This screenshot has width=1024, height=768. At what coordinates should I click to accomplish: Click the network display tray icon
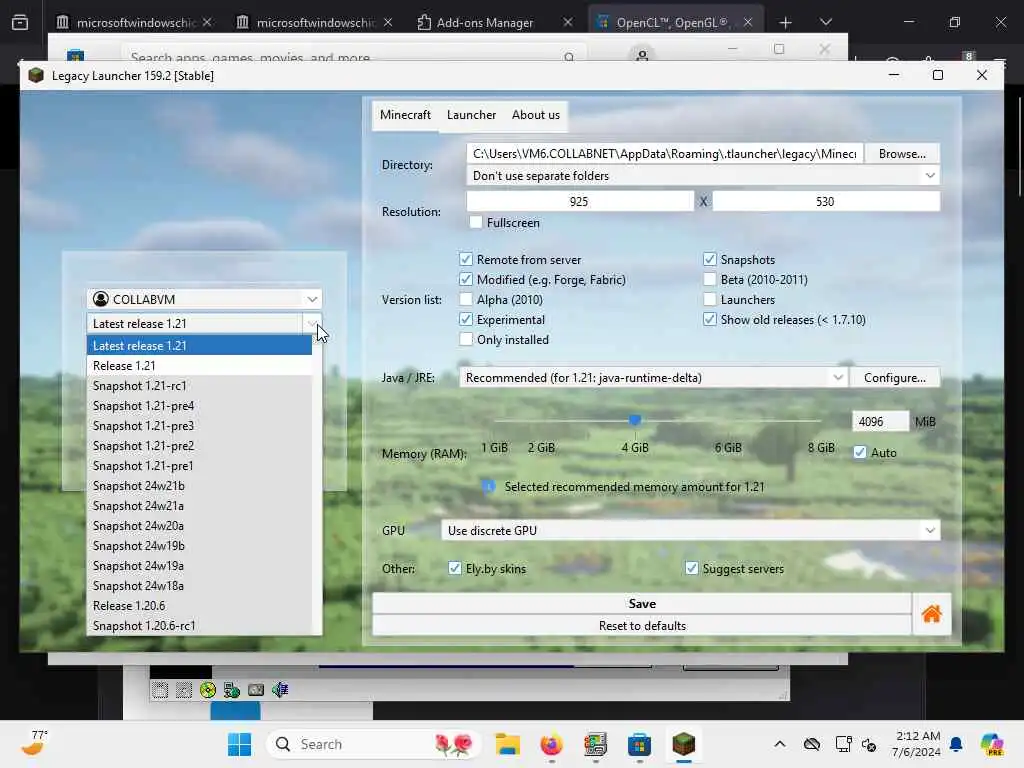[x=843, y=744]
